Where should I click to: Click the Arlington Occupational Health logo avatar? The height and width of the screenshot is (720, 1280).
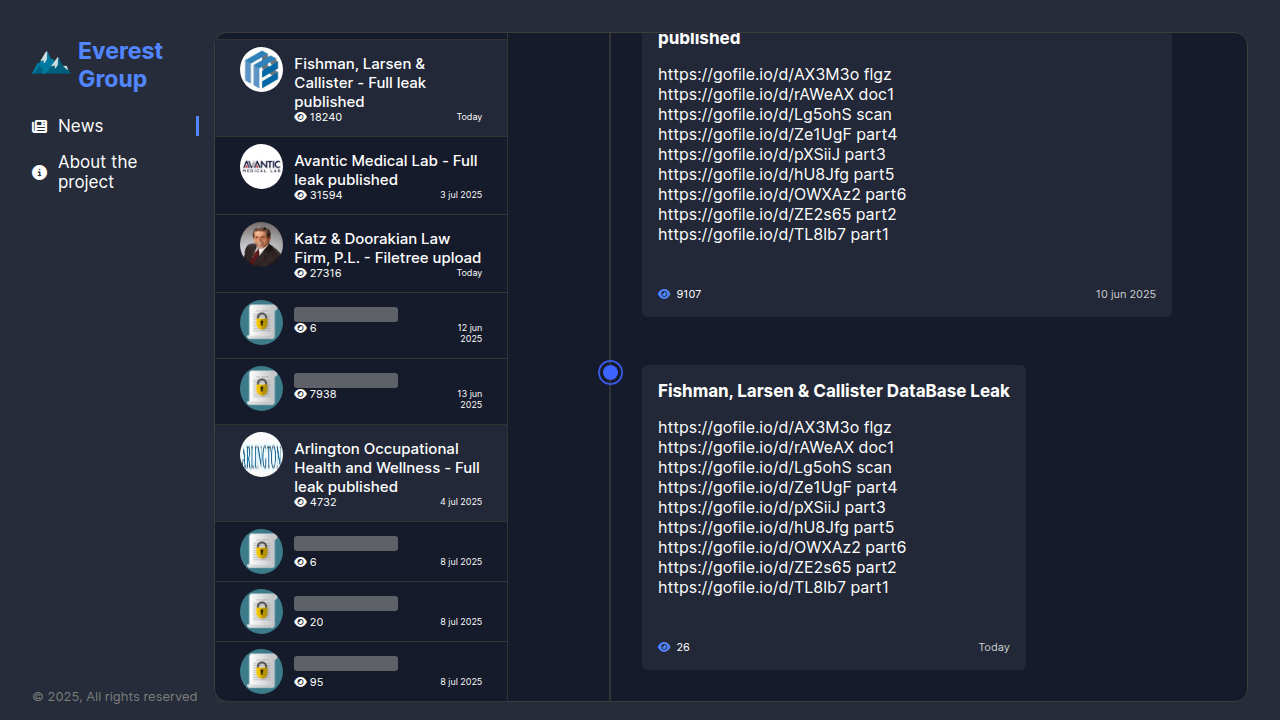click(x=261, y=454)
